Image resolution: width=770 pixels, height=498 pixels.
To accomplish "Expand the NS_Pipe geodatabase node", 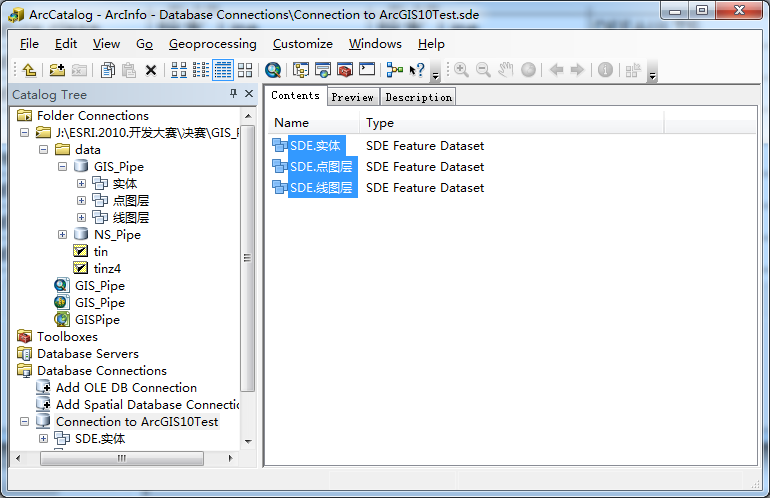I will tap(62, 235).
